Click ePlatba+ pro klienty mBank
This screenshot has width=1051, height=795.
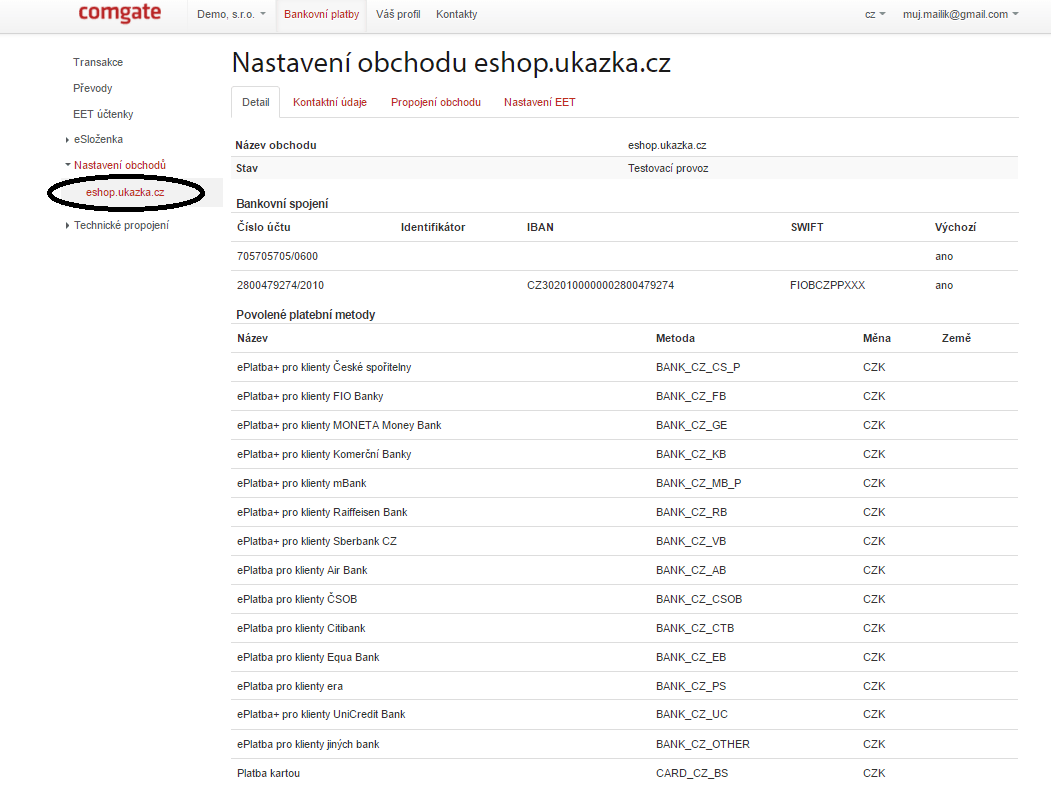click(302, 483)
